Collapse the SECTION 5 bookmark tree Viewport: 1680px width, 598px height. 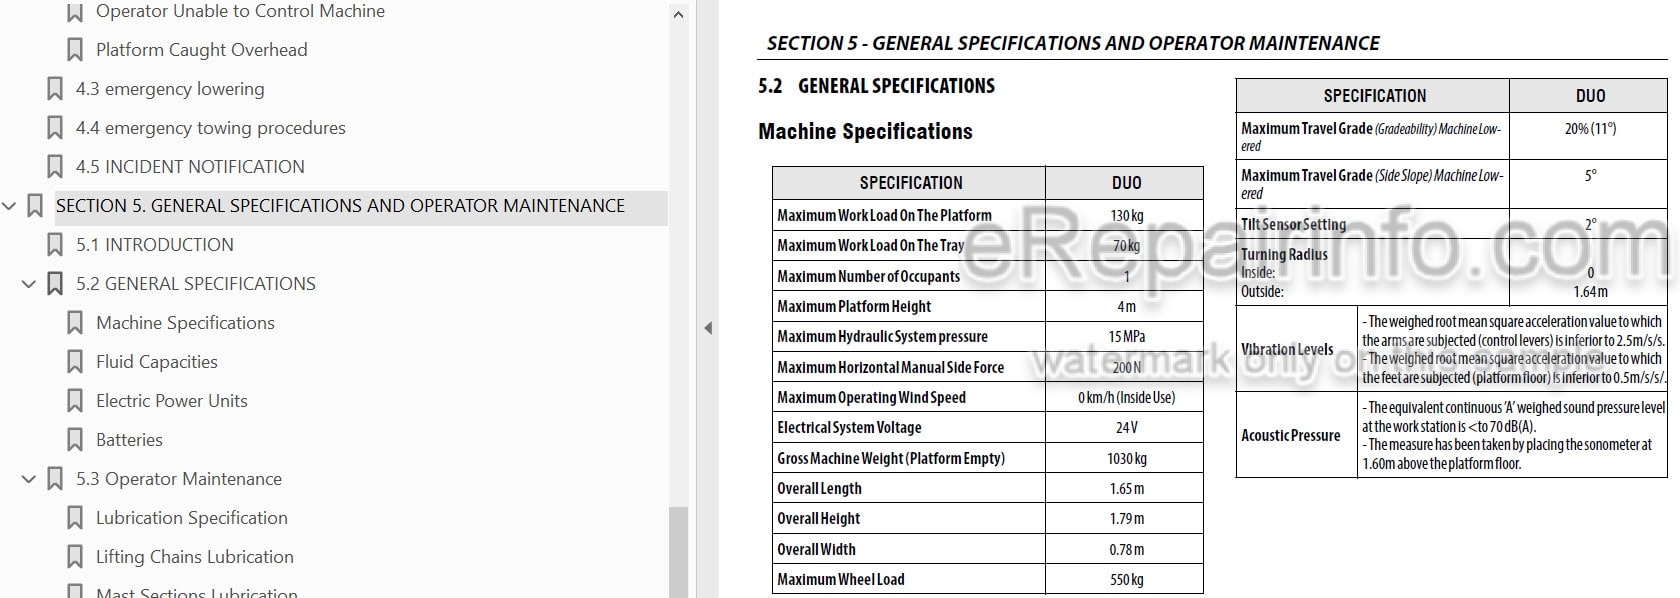10,206
